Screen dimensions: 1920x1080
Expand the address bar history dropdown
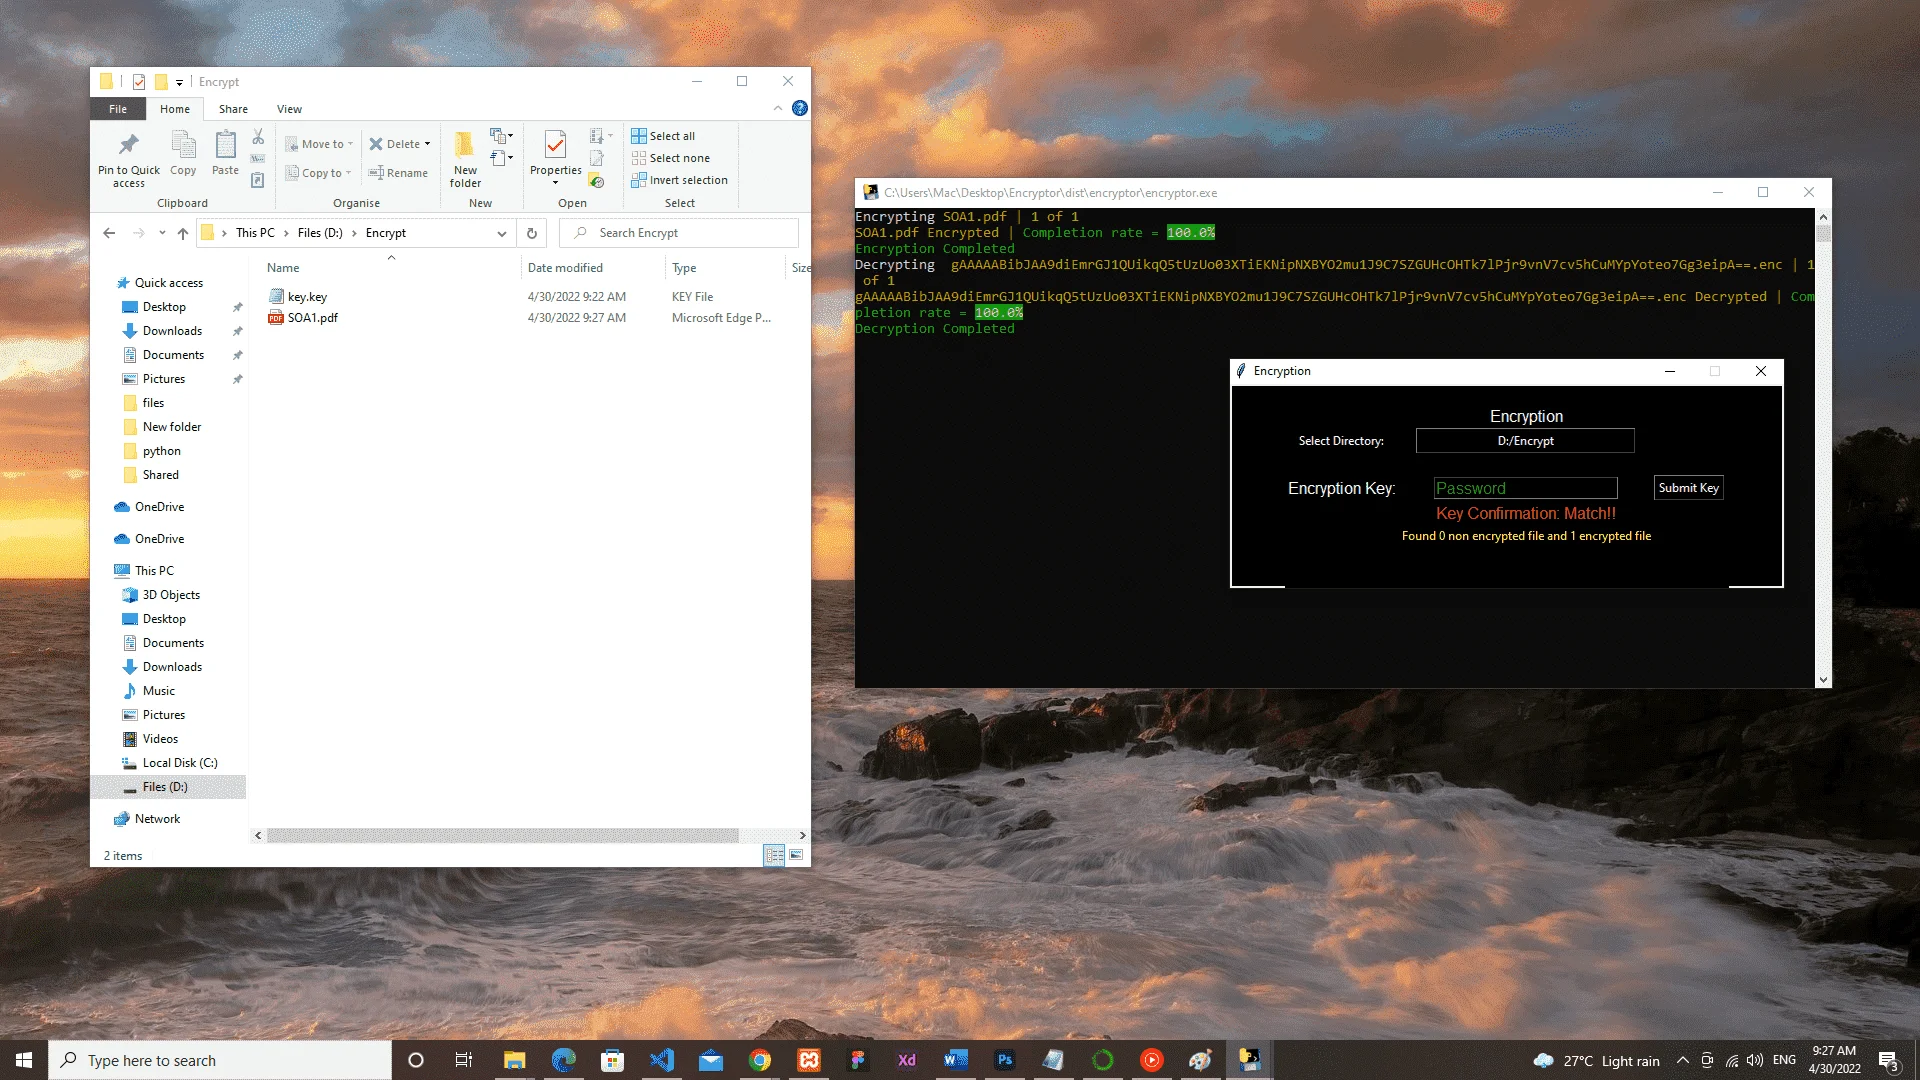pos(502,233)
